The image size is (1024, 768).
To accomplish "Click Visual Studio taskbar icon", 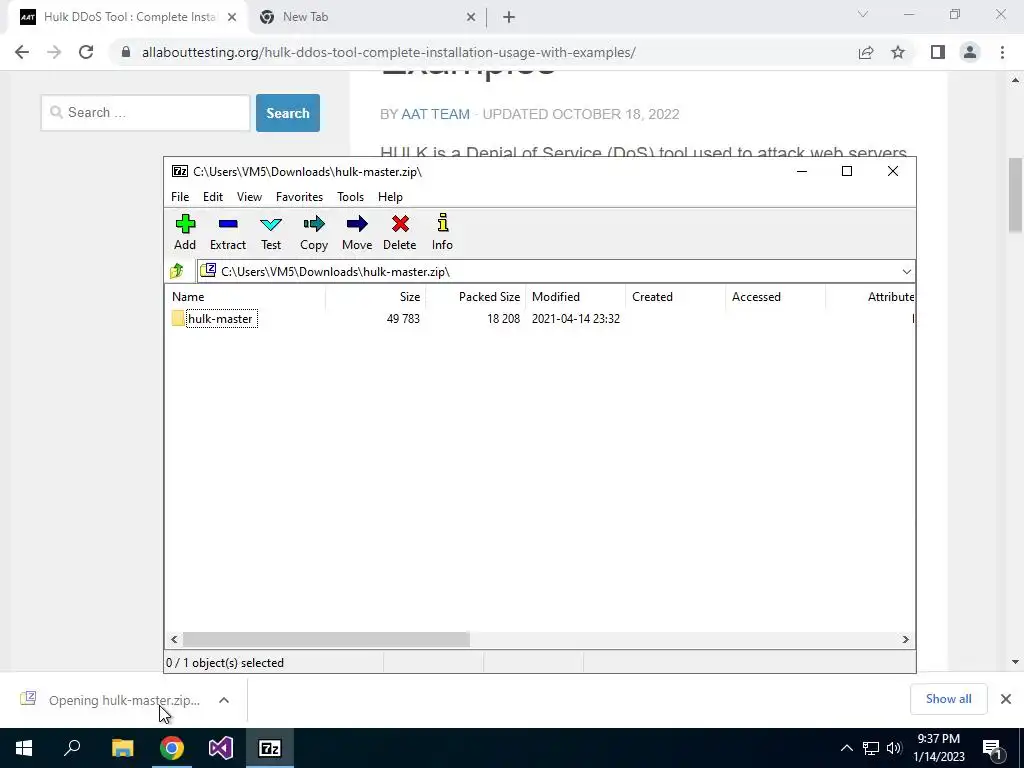I will coord(221,748).
